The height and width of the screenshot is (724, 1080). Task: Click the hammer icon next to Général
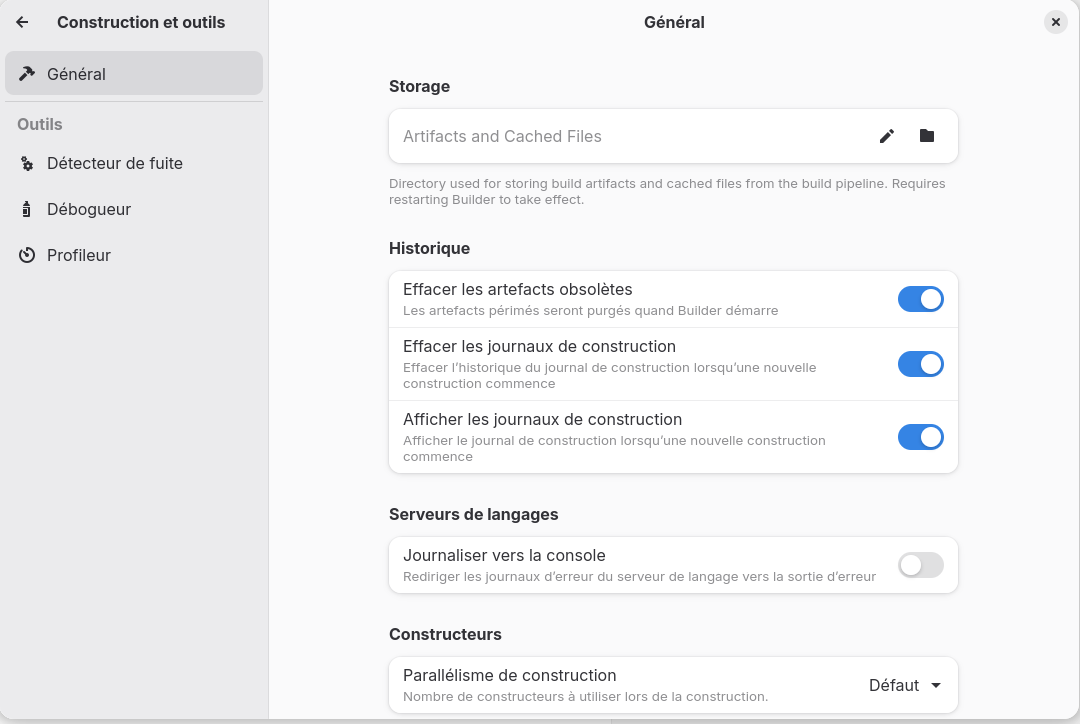[27, 73]
